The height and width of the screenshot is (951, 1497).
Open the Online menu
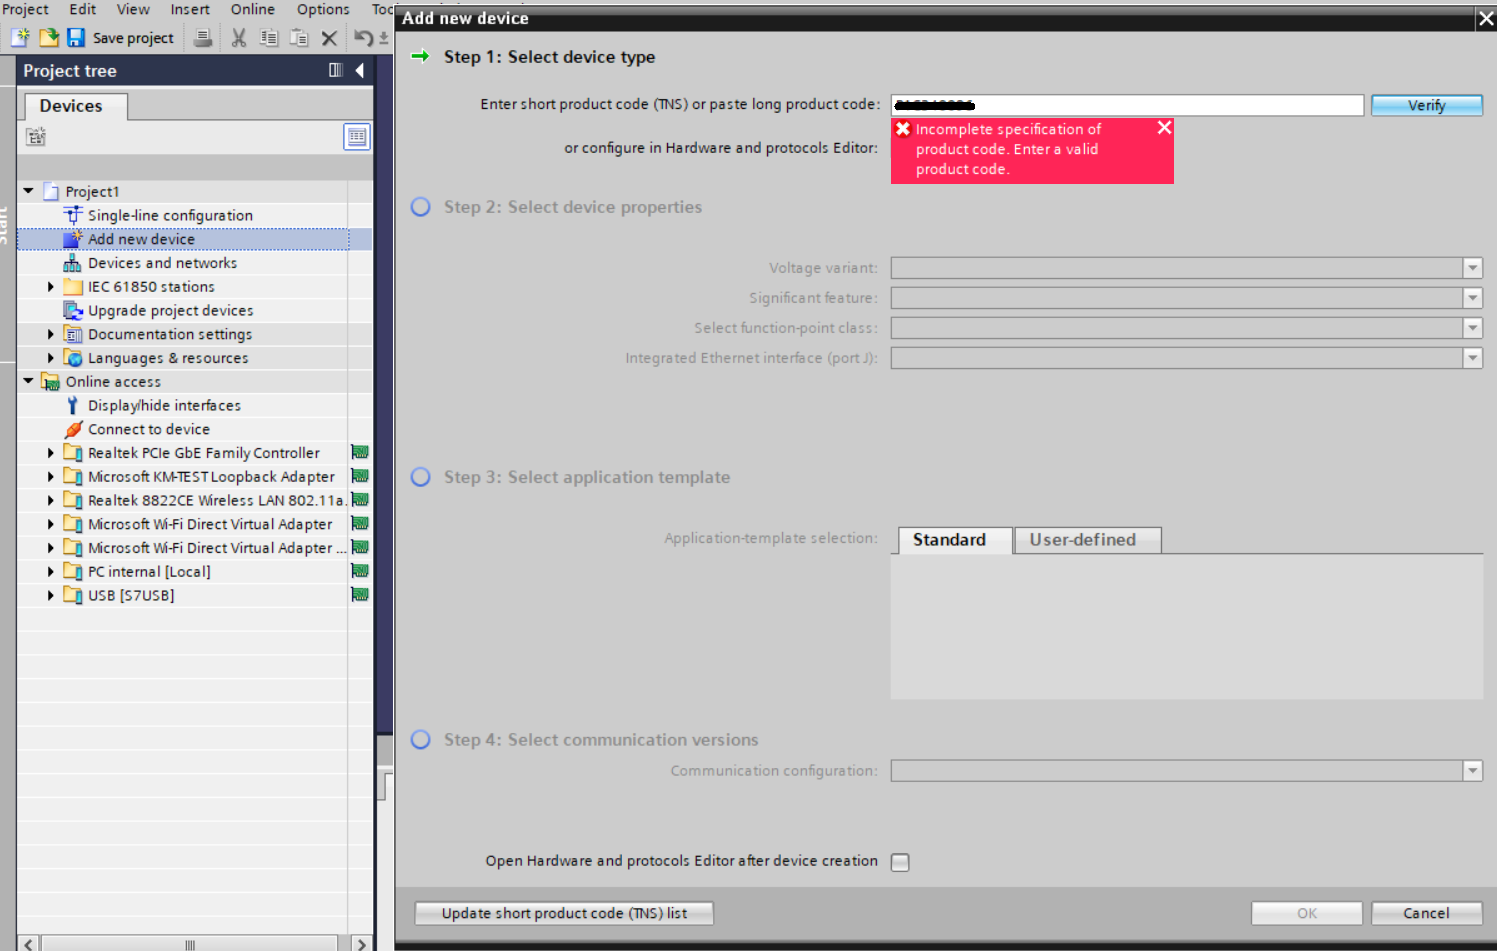pyautogui.click(x=252, y=9)
